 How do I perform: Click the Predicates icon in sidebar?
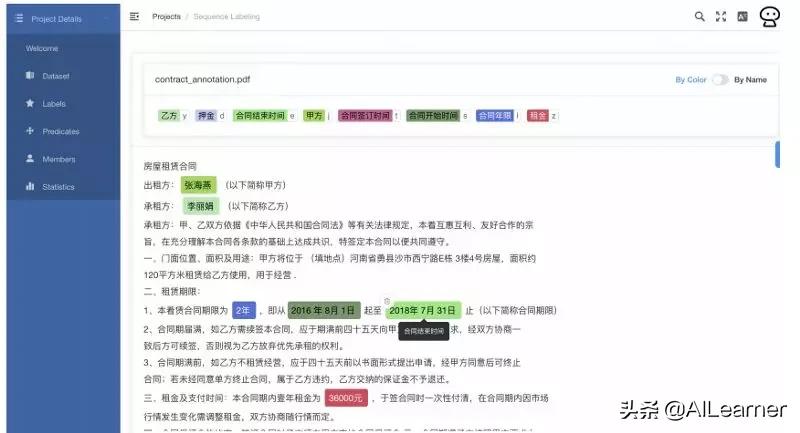coord(30,131)
